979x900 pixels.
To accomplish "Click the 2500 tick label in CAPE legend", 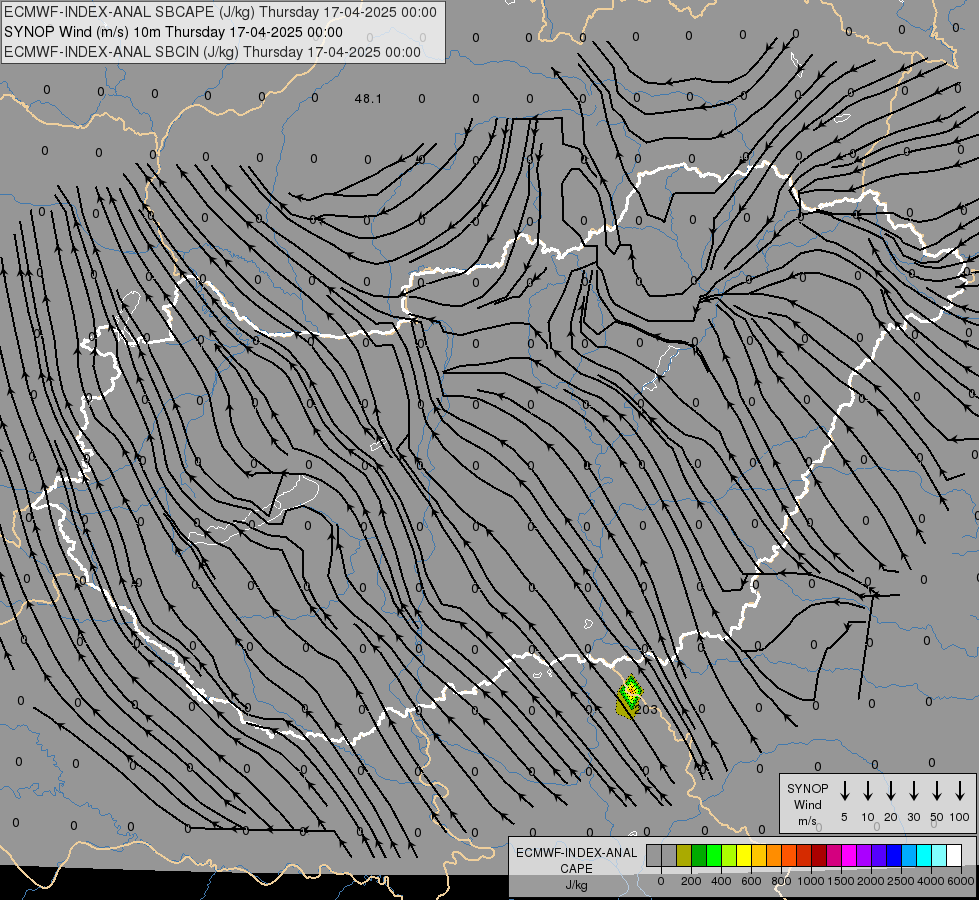I will coord(900,881).
